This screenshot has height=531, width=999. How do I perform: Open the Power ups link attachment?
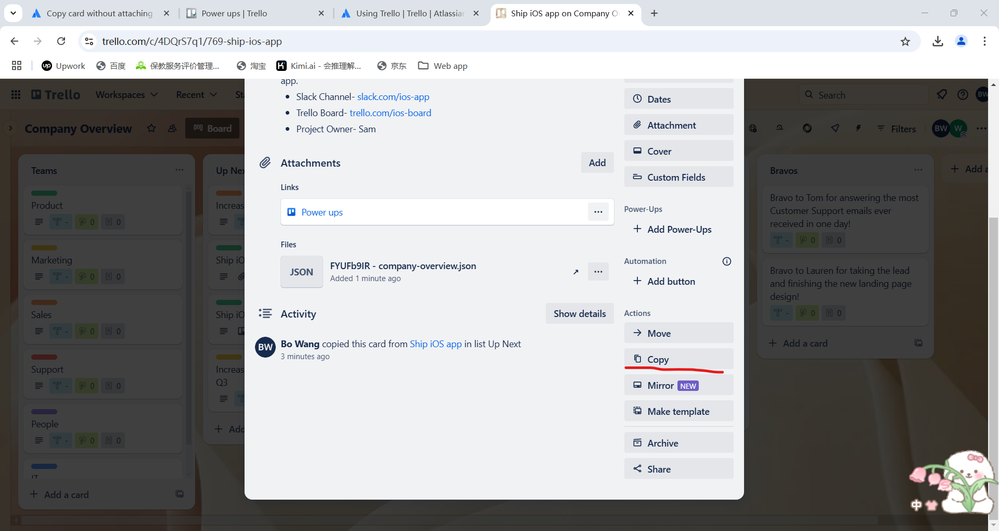click(322, 212)
